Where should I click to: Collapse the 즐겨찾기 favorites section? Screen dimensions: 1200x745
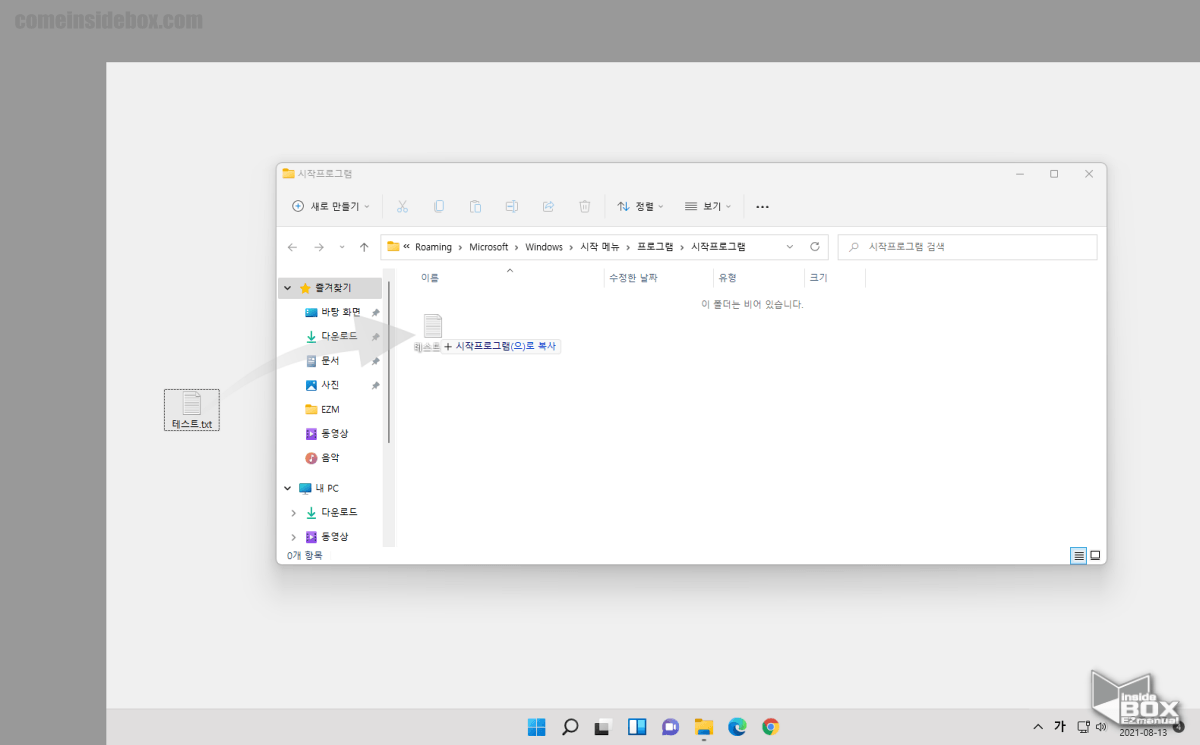click(288, 287)
